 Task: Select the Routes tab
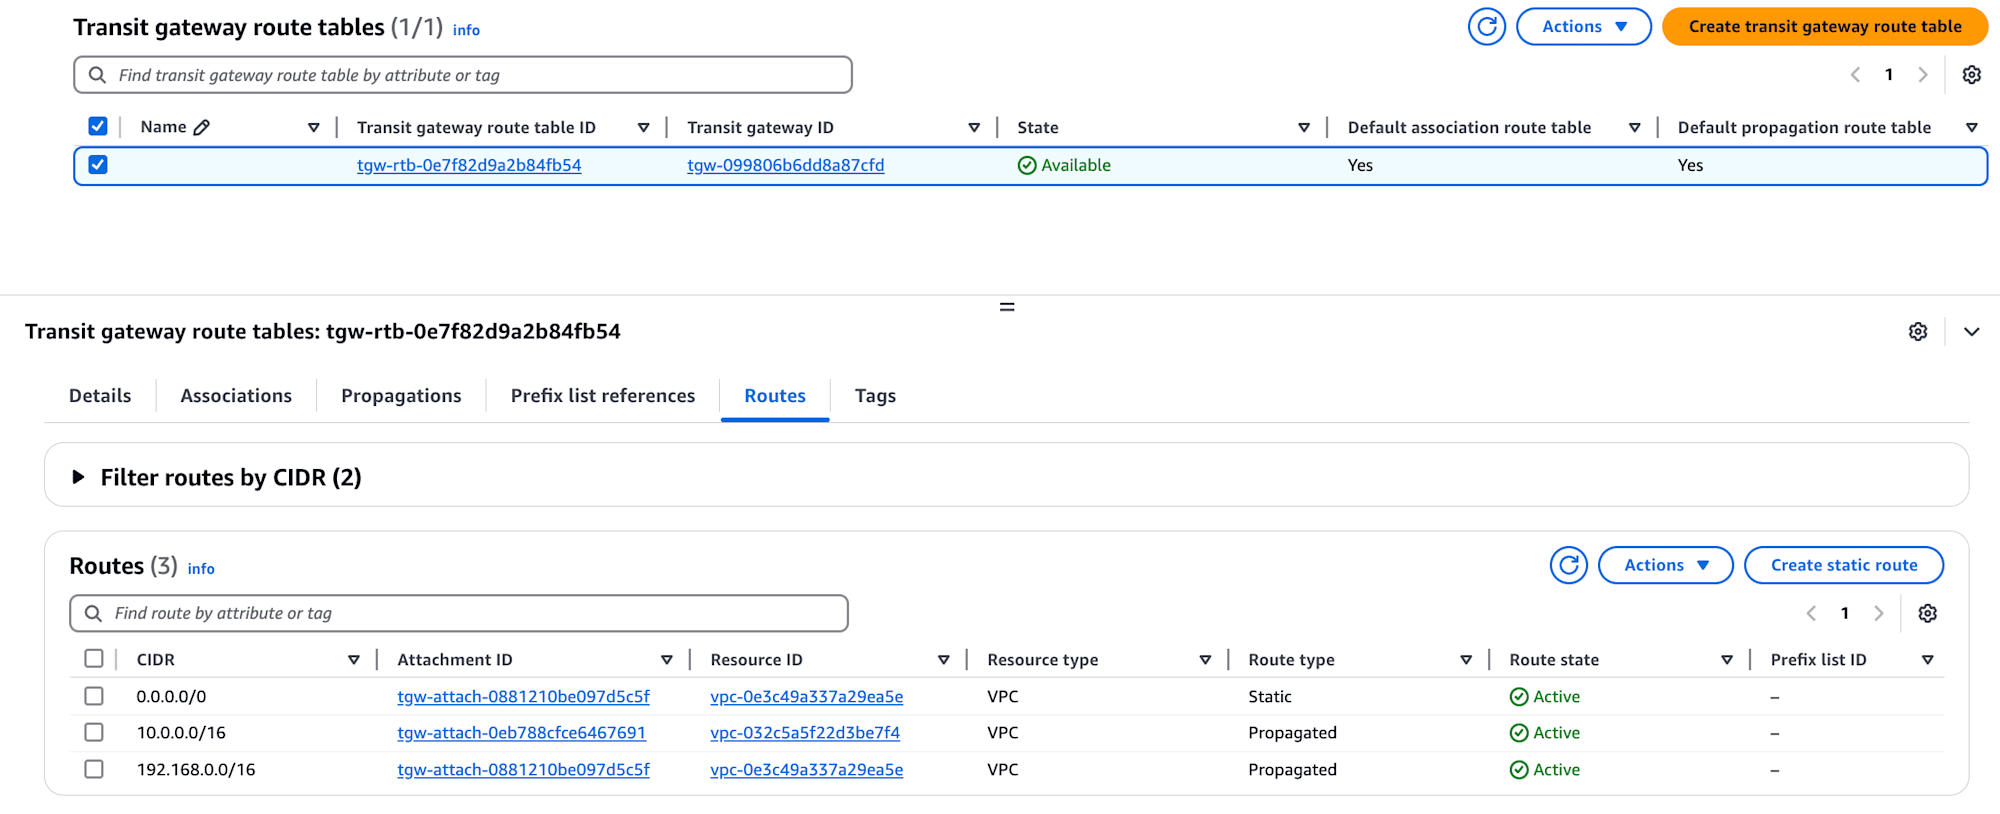coord(775,396)
